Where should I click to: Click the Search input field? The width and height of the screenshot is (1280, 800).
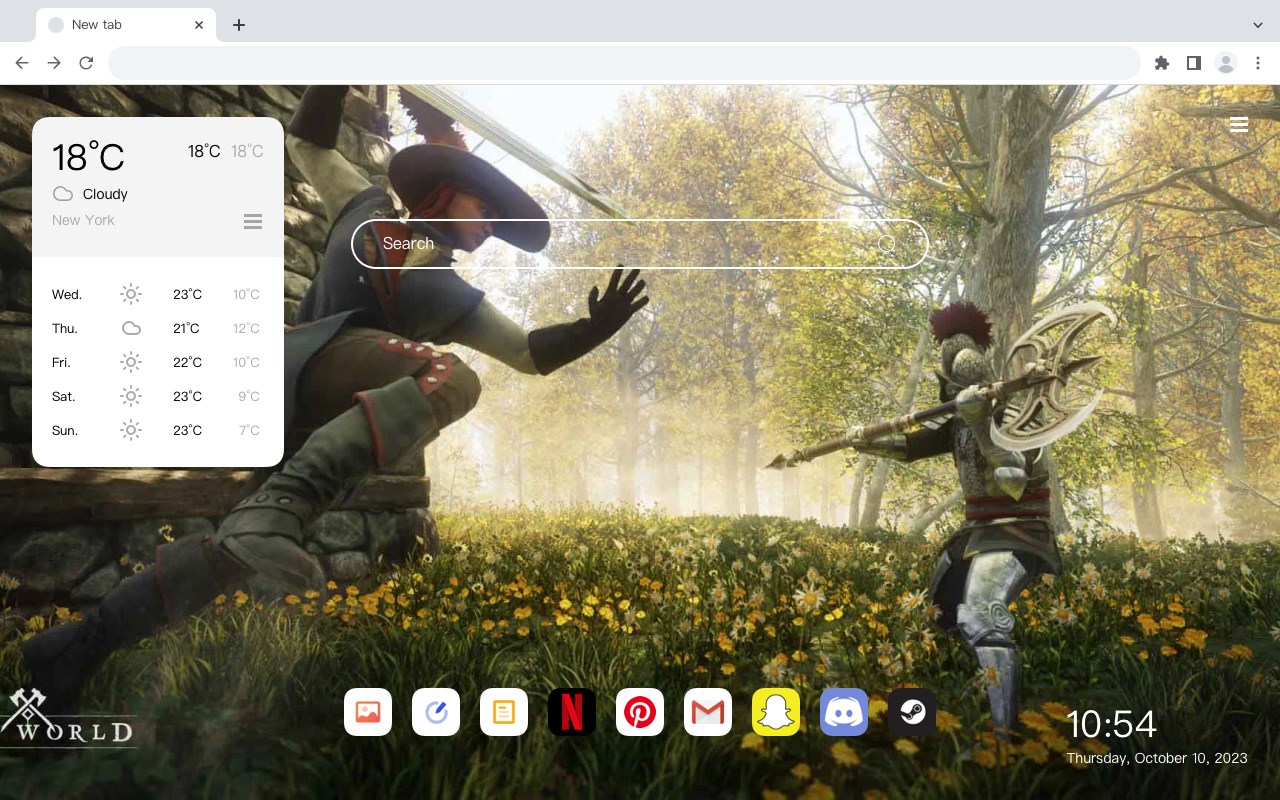pos(640,244)
